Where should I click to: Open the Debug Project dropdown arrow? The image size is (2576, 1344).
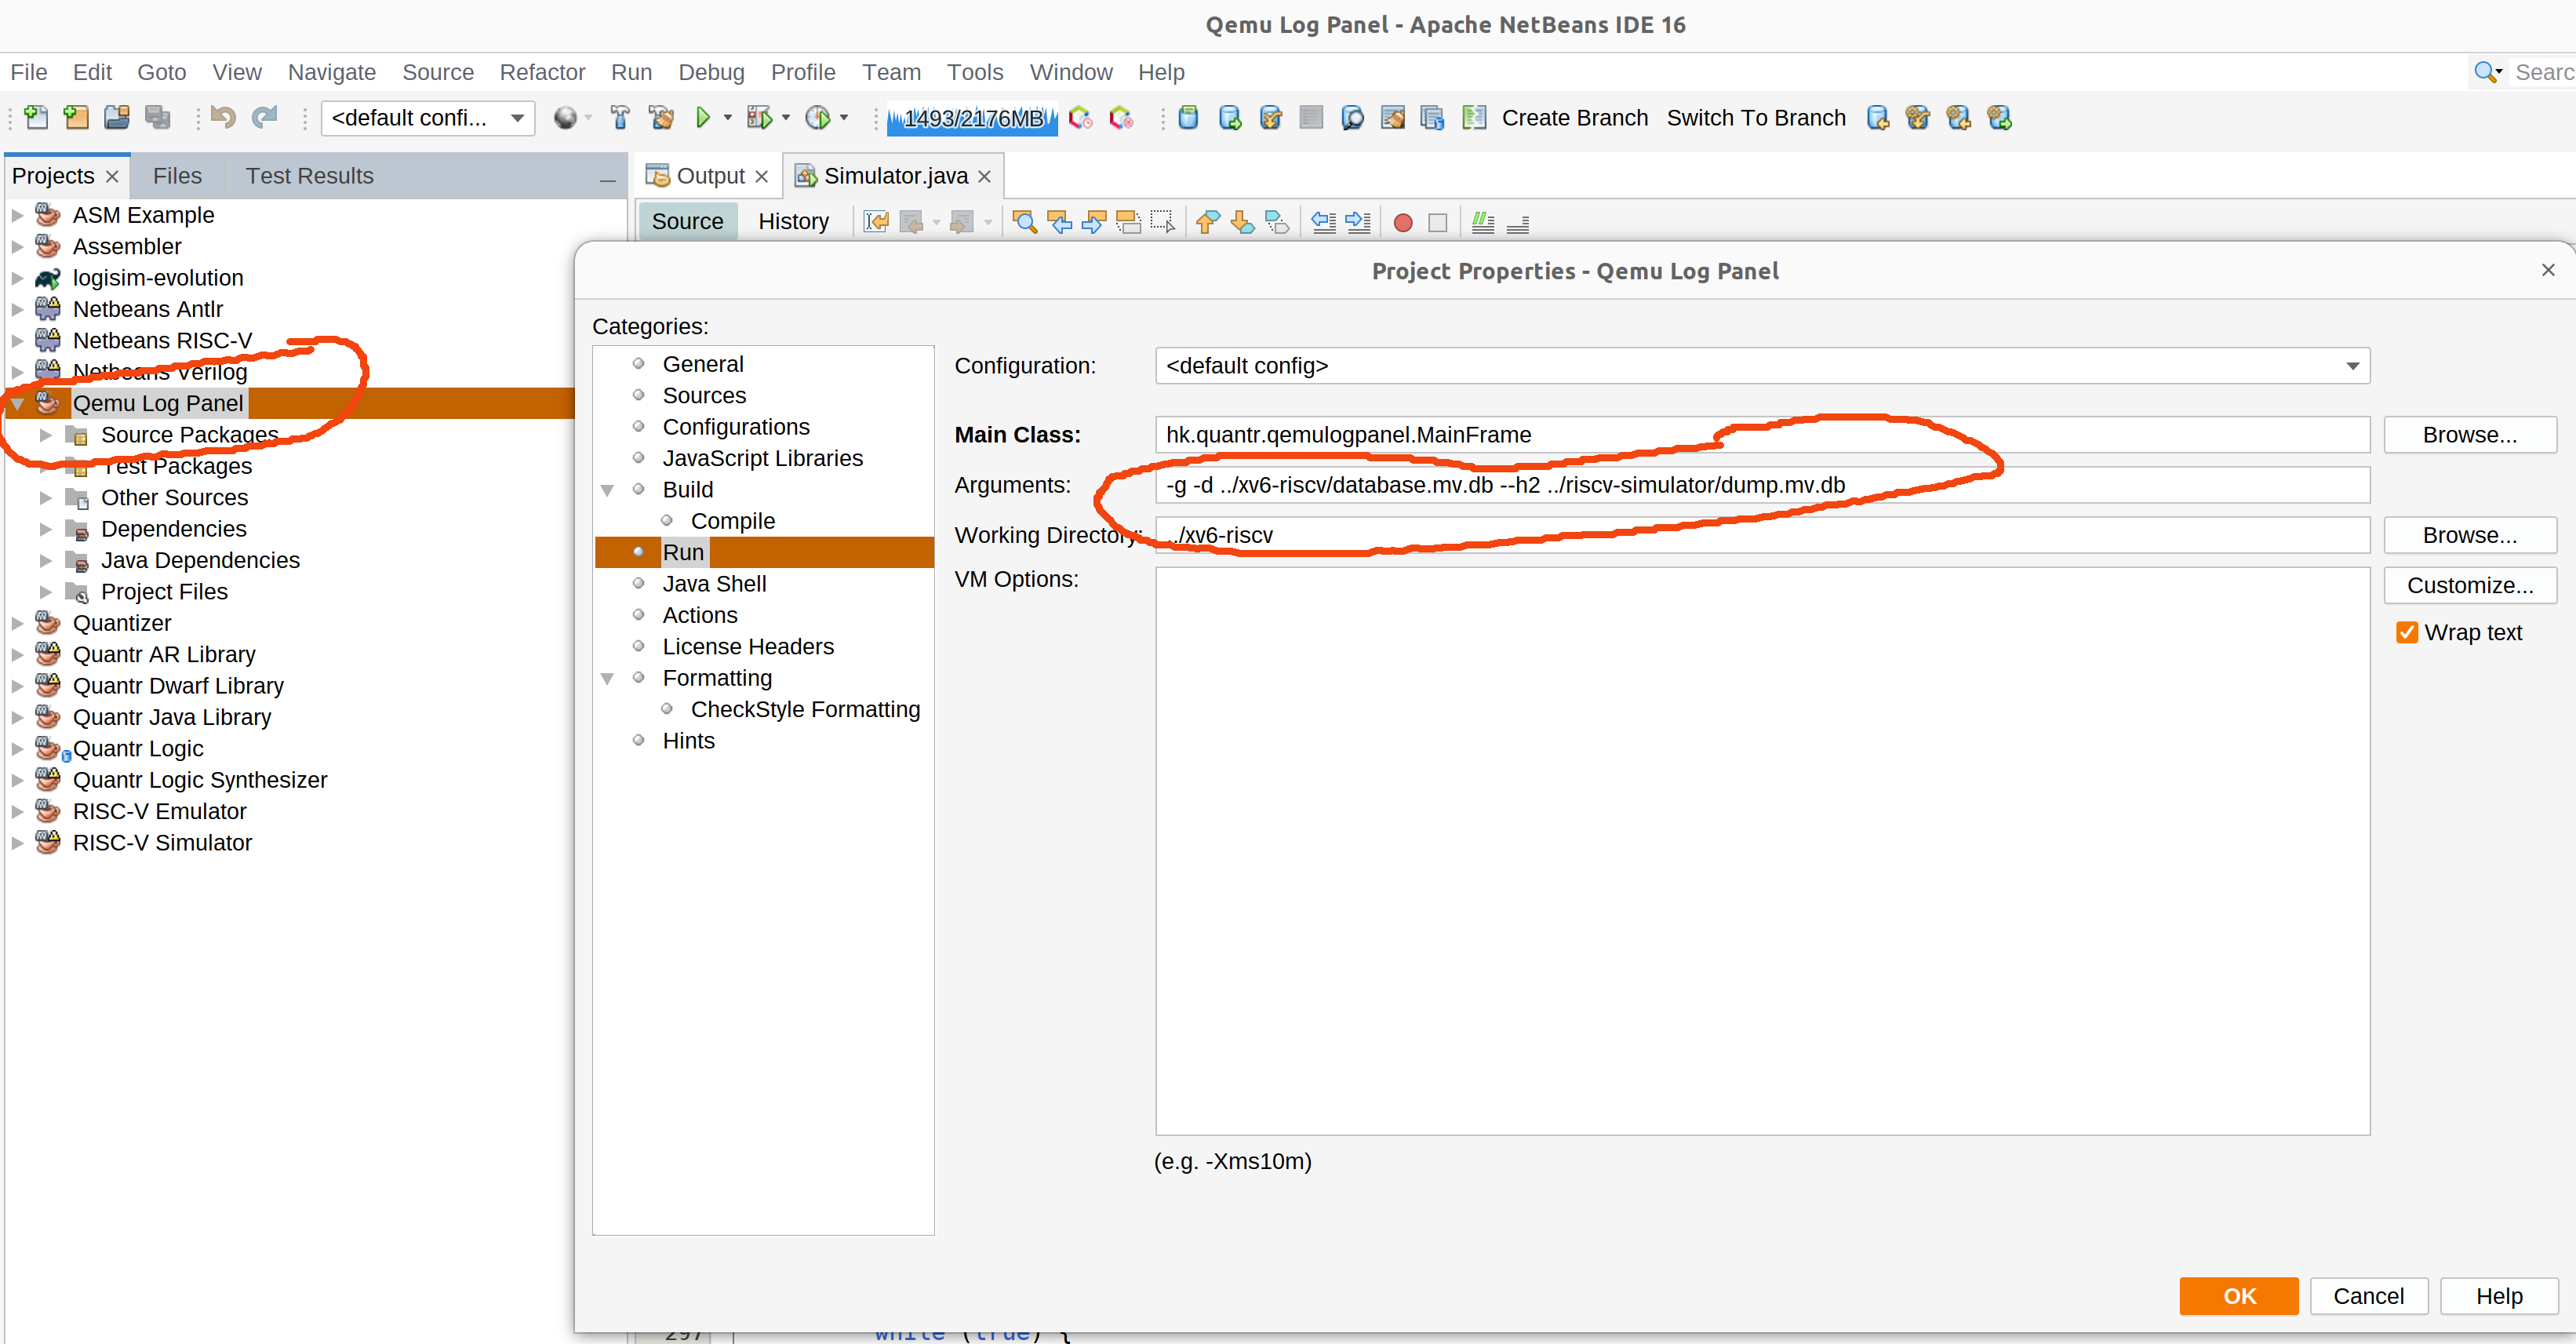pos(786,118)
